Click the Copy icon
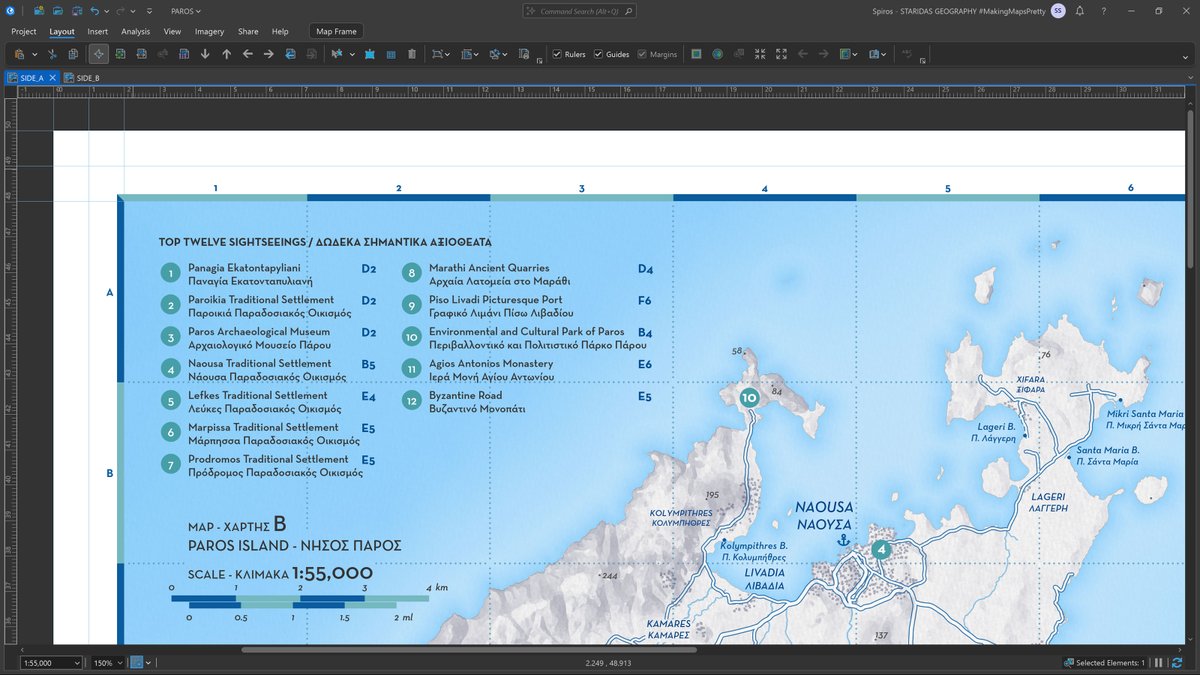Screen dimensions: 1200x675 tap(72, 54)
